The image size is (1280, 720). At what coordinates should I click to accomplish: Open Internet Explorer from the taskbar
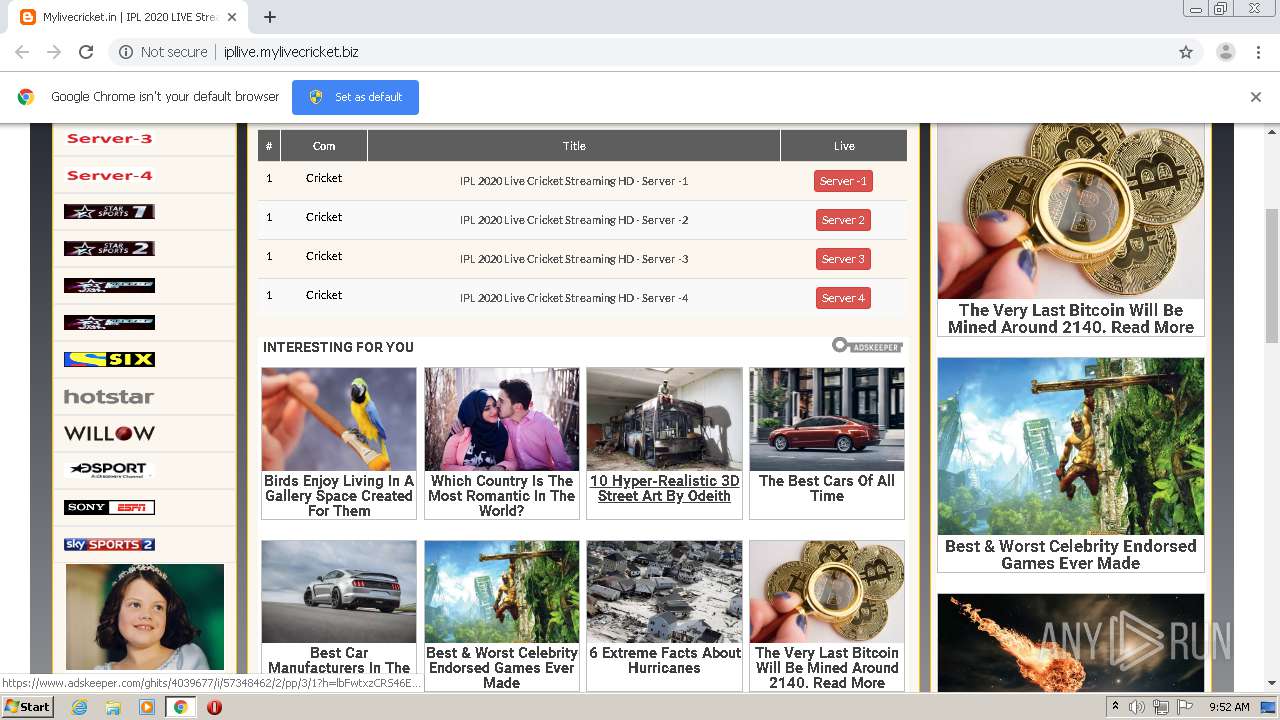click(80, 707)
